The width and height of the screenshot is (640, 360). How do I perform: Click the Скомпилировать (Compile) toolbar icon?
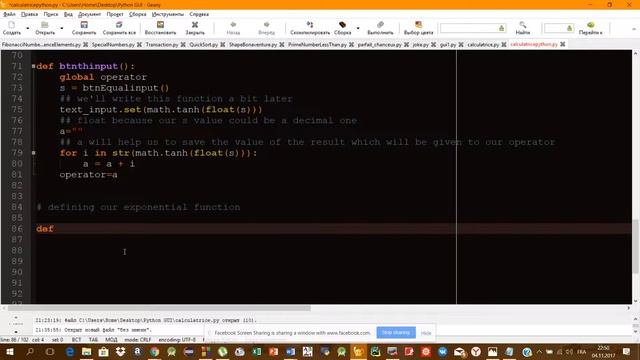310,28
